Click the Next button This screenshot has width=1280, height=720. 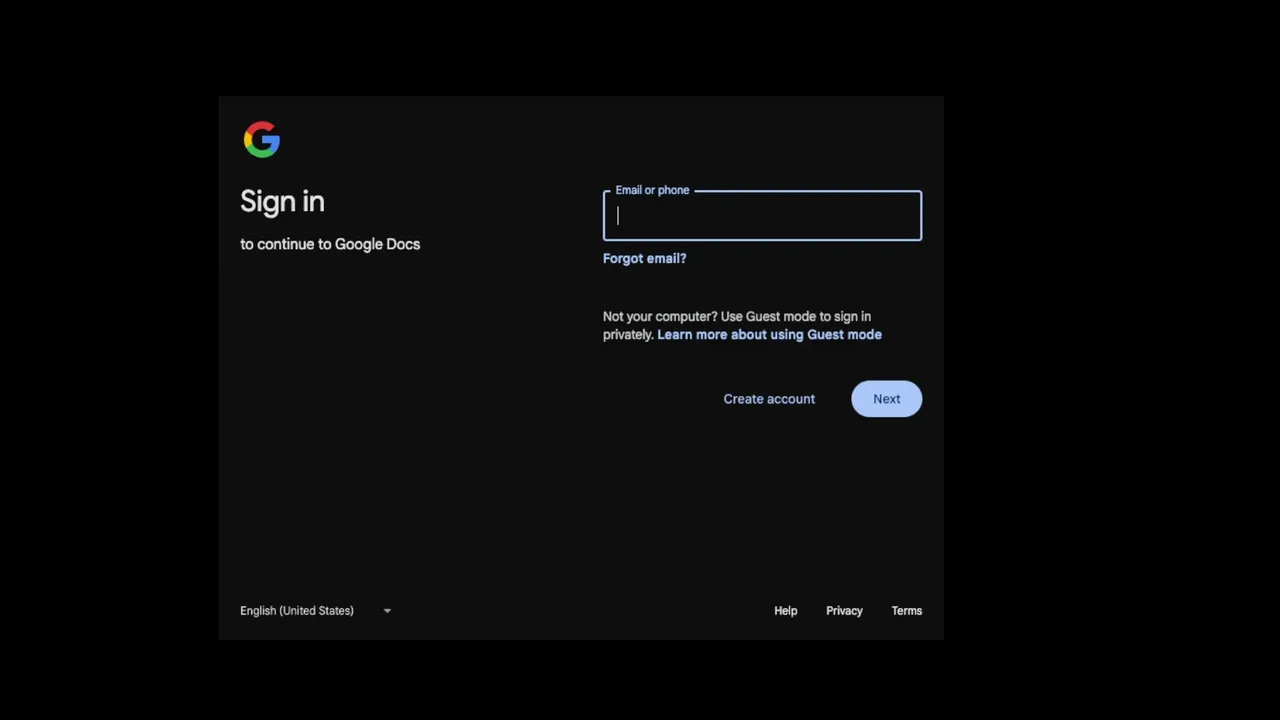click(x=886, y=399)
